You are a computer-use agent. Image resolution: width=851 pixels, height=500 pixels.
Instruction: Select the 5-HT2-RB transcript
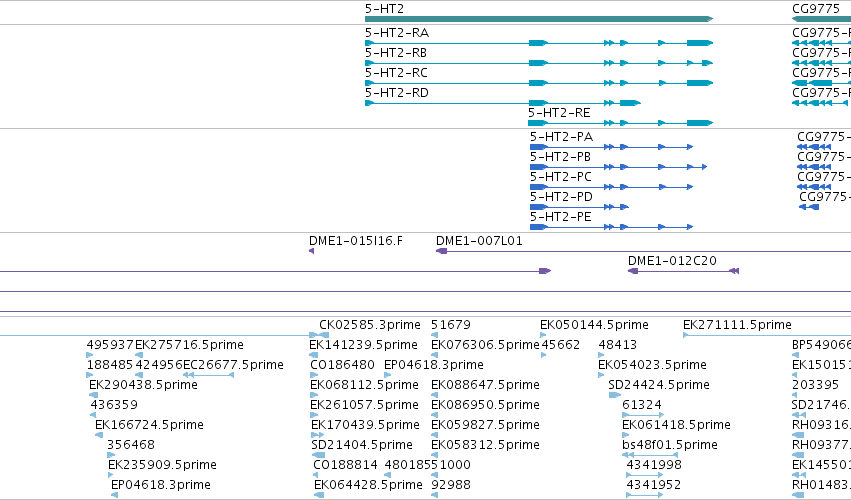pos(538,63)
